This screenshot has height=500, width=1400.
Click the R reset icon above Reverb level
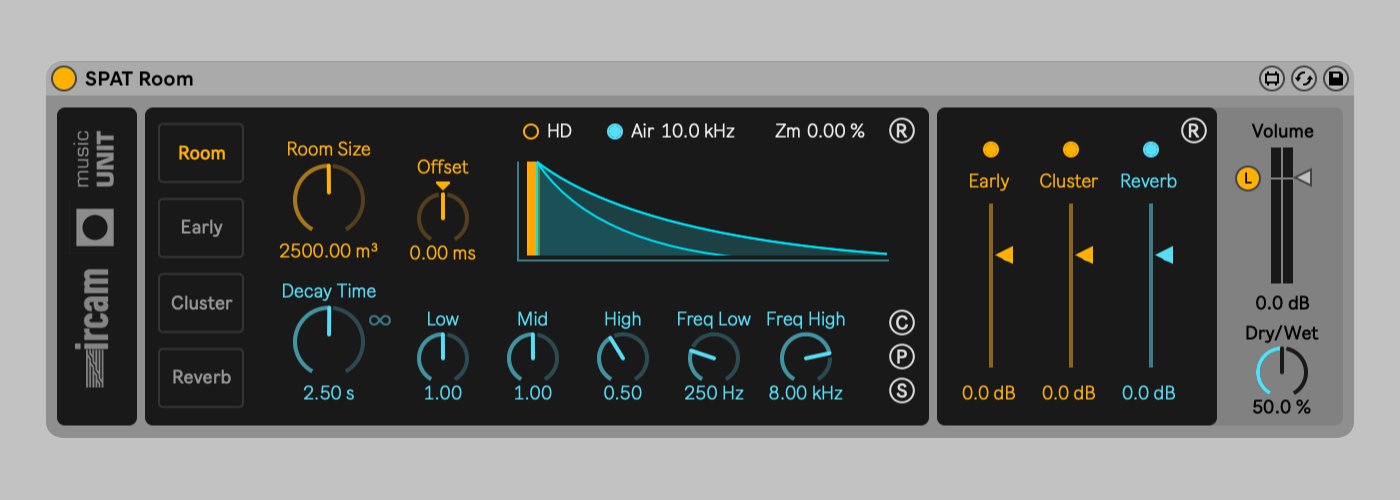(x=1193, y=131)
